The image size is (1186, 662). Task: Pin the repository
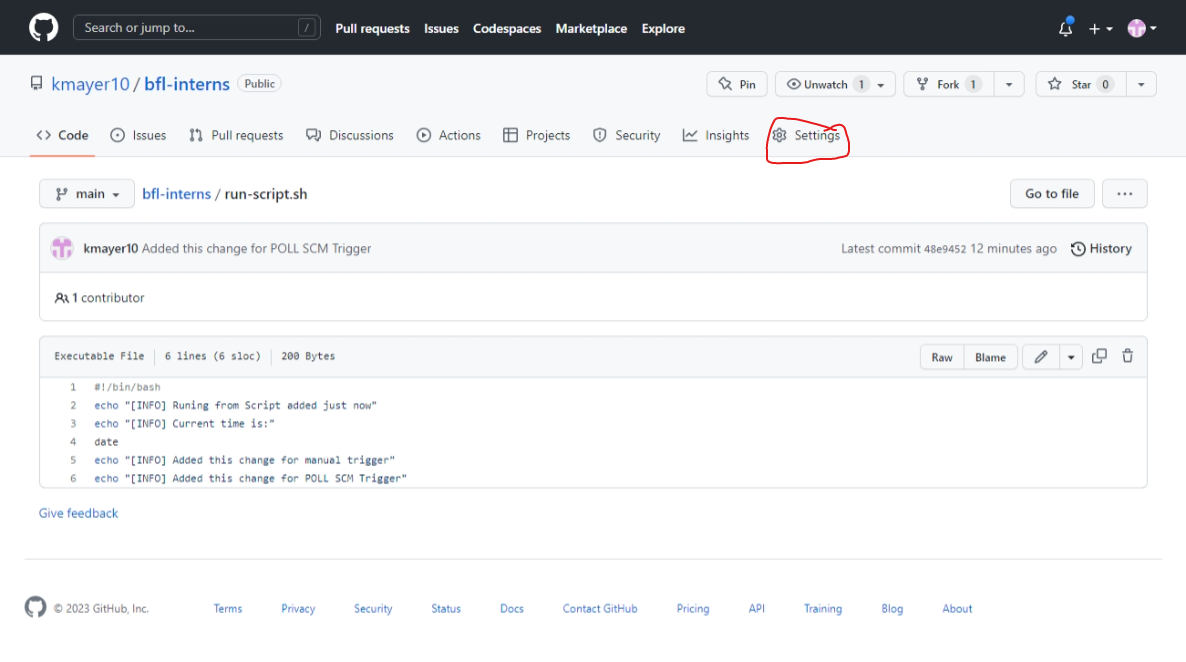737,84
